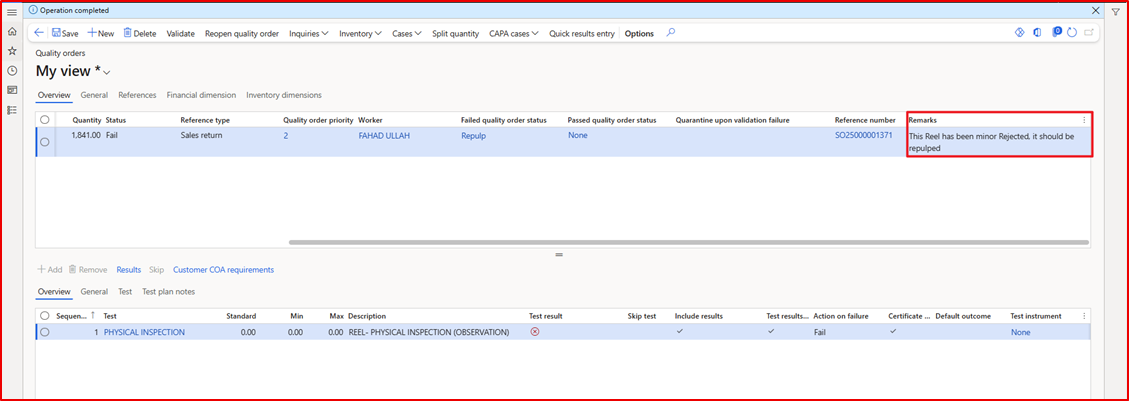
Task: Open Recent clock icon in sidebar
Action: click(12, 70)
